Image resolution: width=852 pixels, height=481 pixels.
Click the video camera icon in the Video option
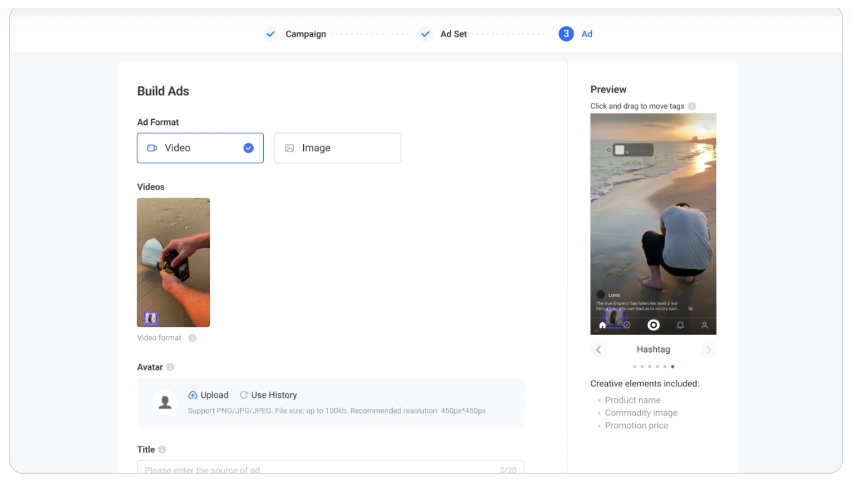152,148
